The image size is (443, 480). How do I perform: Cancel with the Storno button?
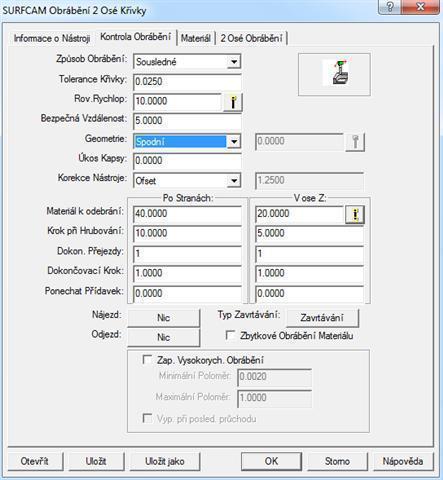pyautogui.click(x=337, y=461)
